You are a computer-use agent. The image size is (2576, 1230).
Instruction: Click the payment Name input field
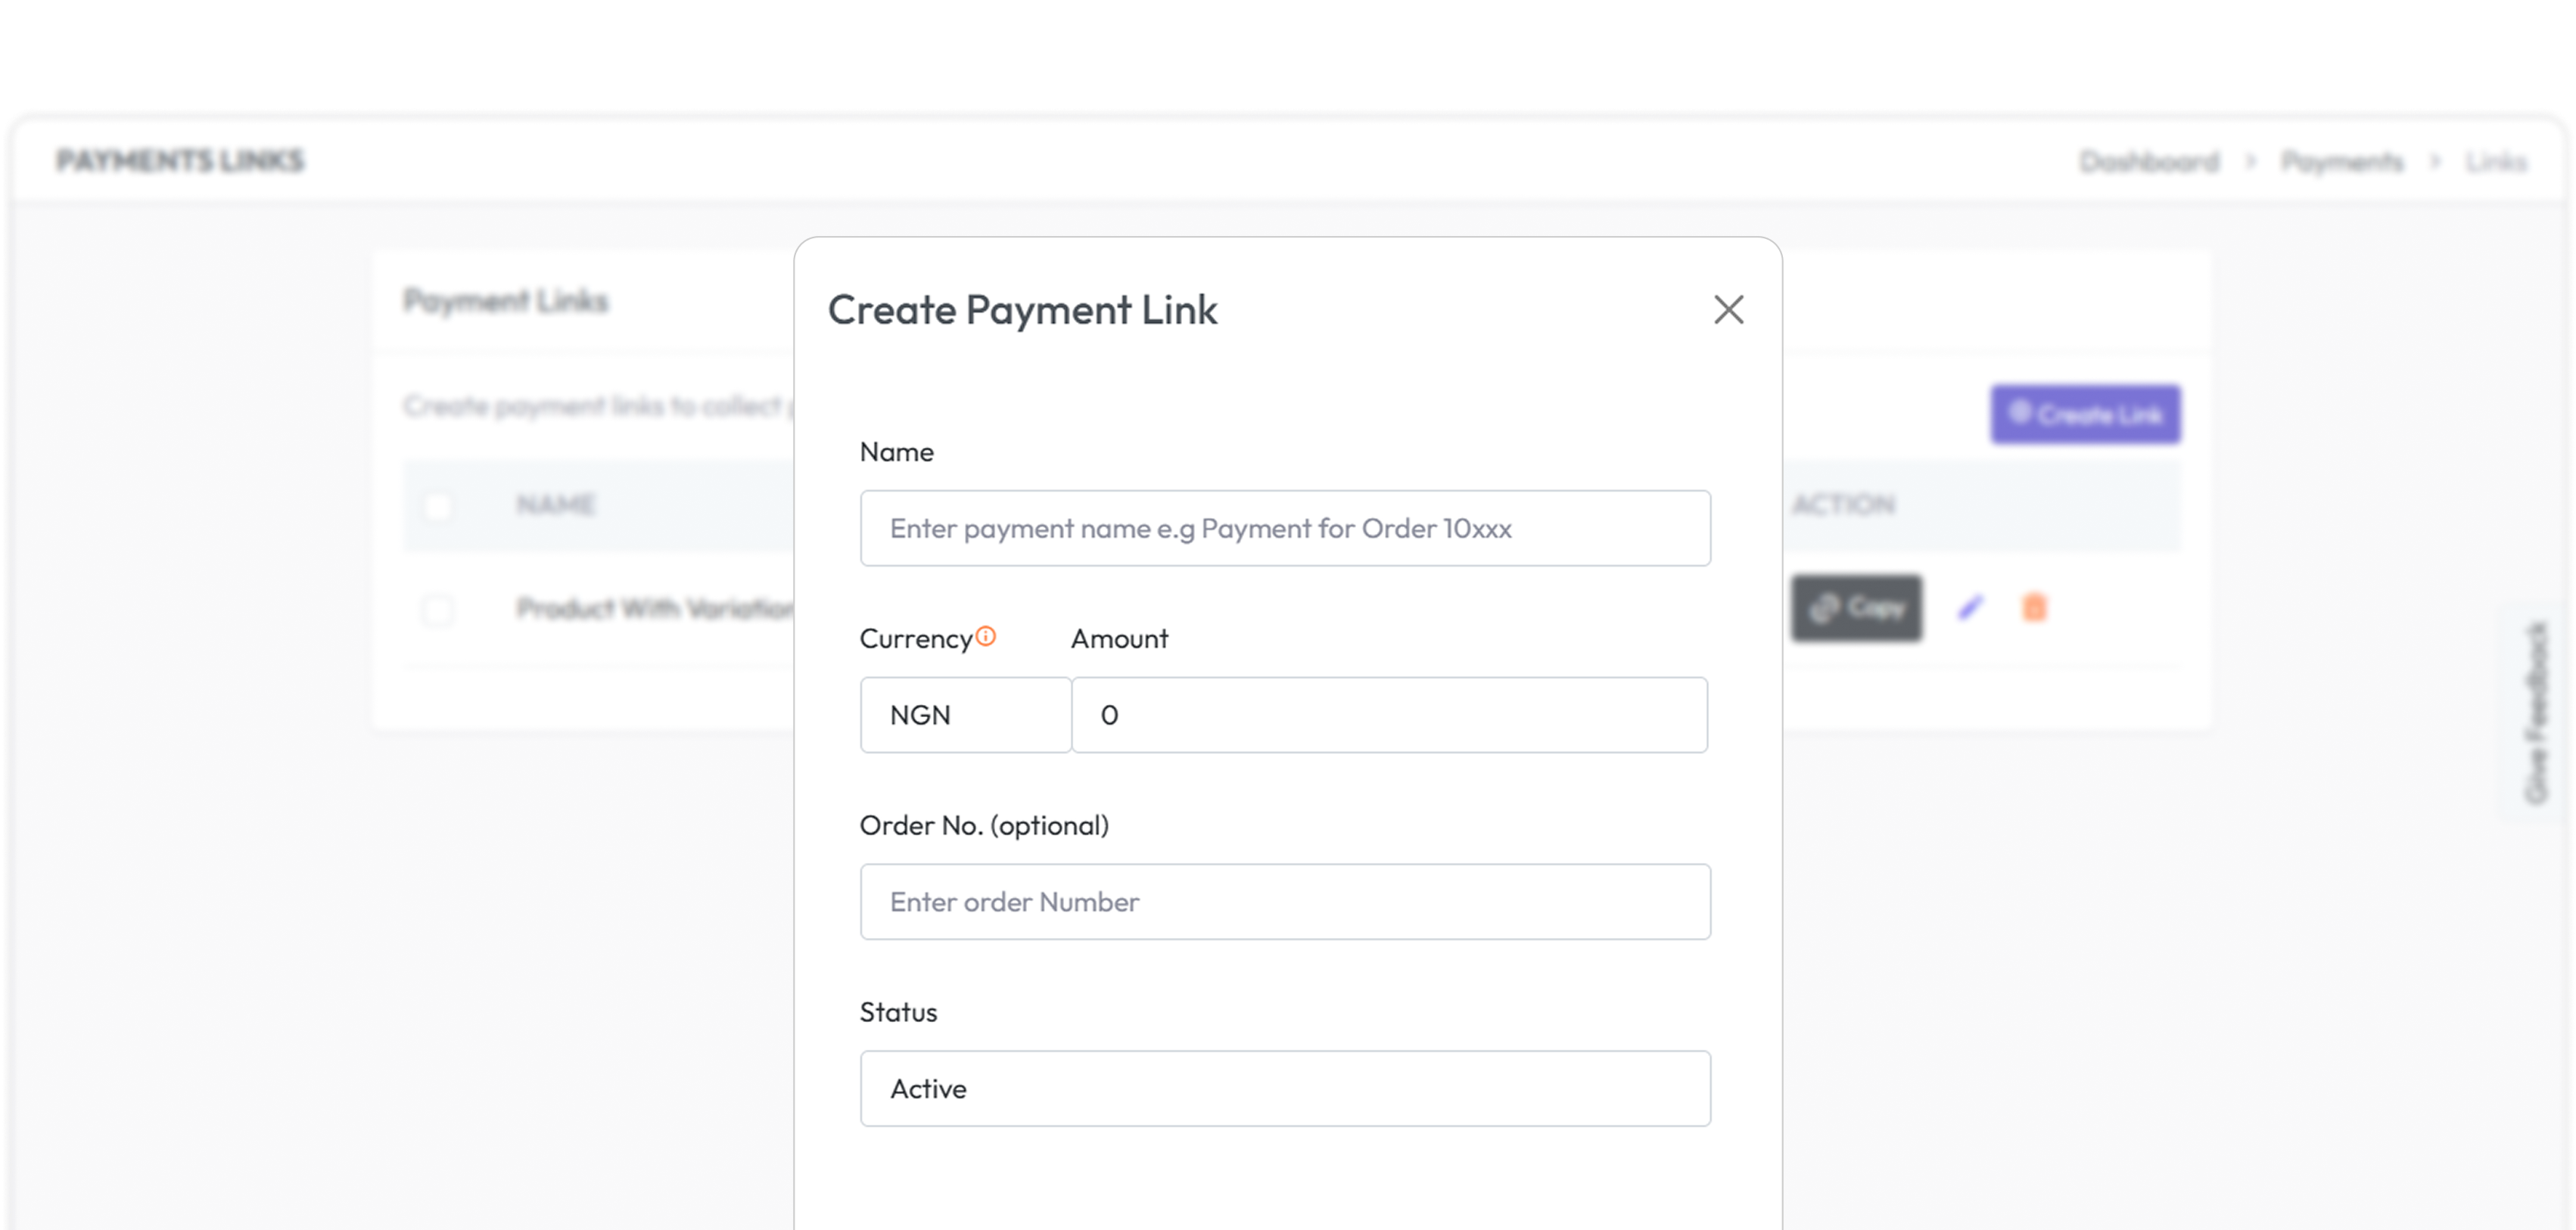pyautogui.click(x=1285, y=528)
